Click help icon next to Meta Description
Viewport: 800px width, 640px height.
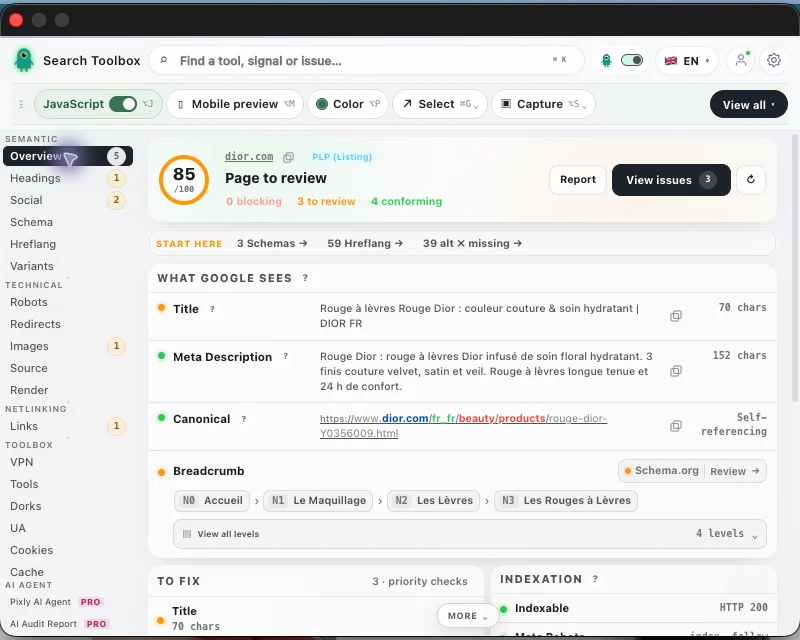[285, 357]
